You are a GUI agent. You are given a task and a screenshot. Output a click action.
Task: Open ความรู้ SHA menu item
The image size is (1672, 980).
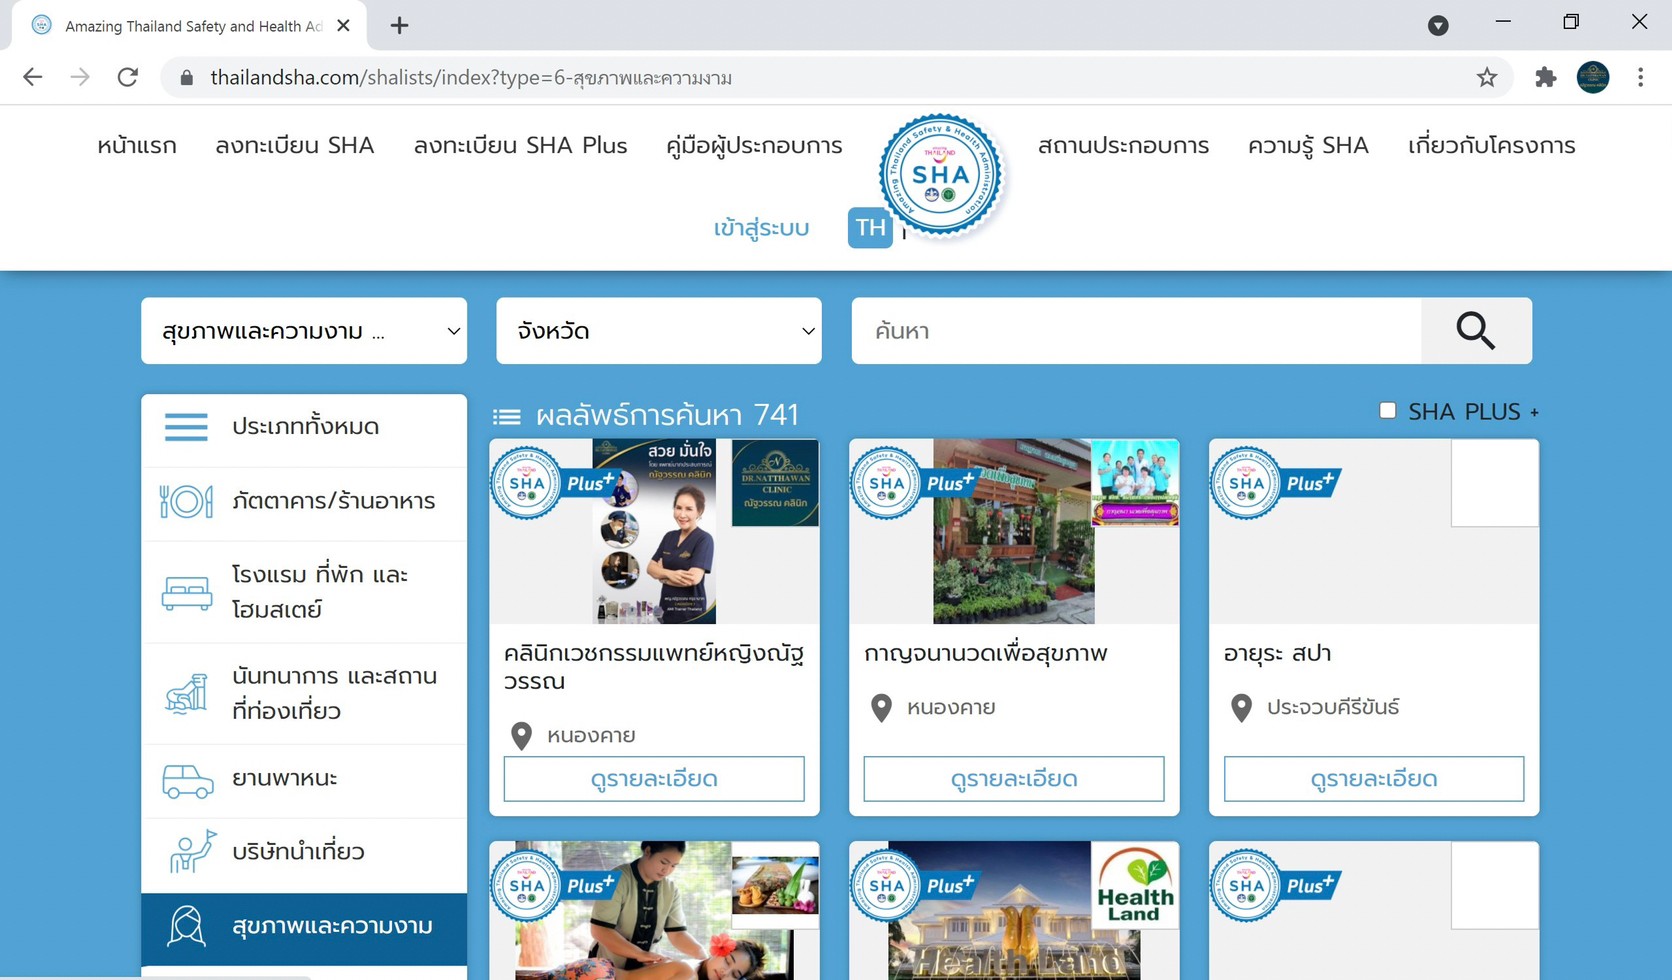click(1308, 145)
